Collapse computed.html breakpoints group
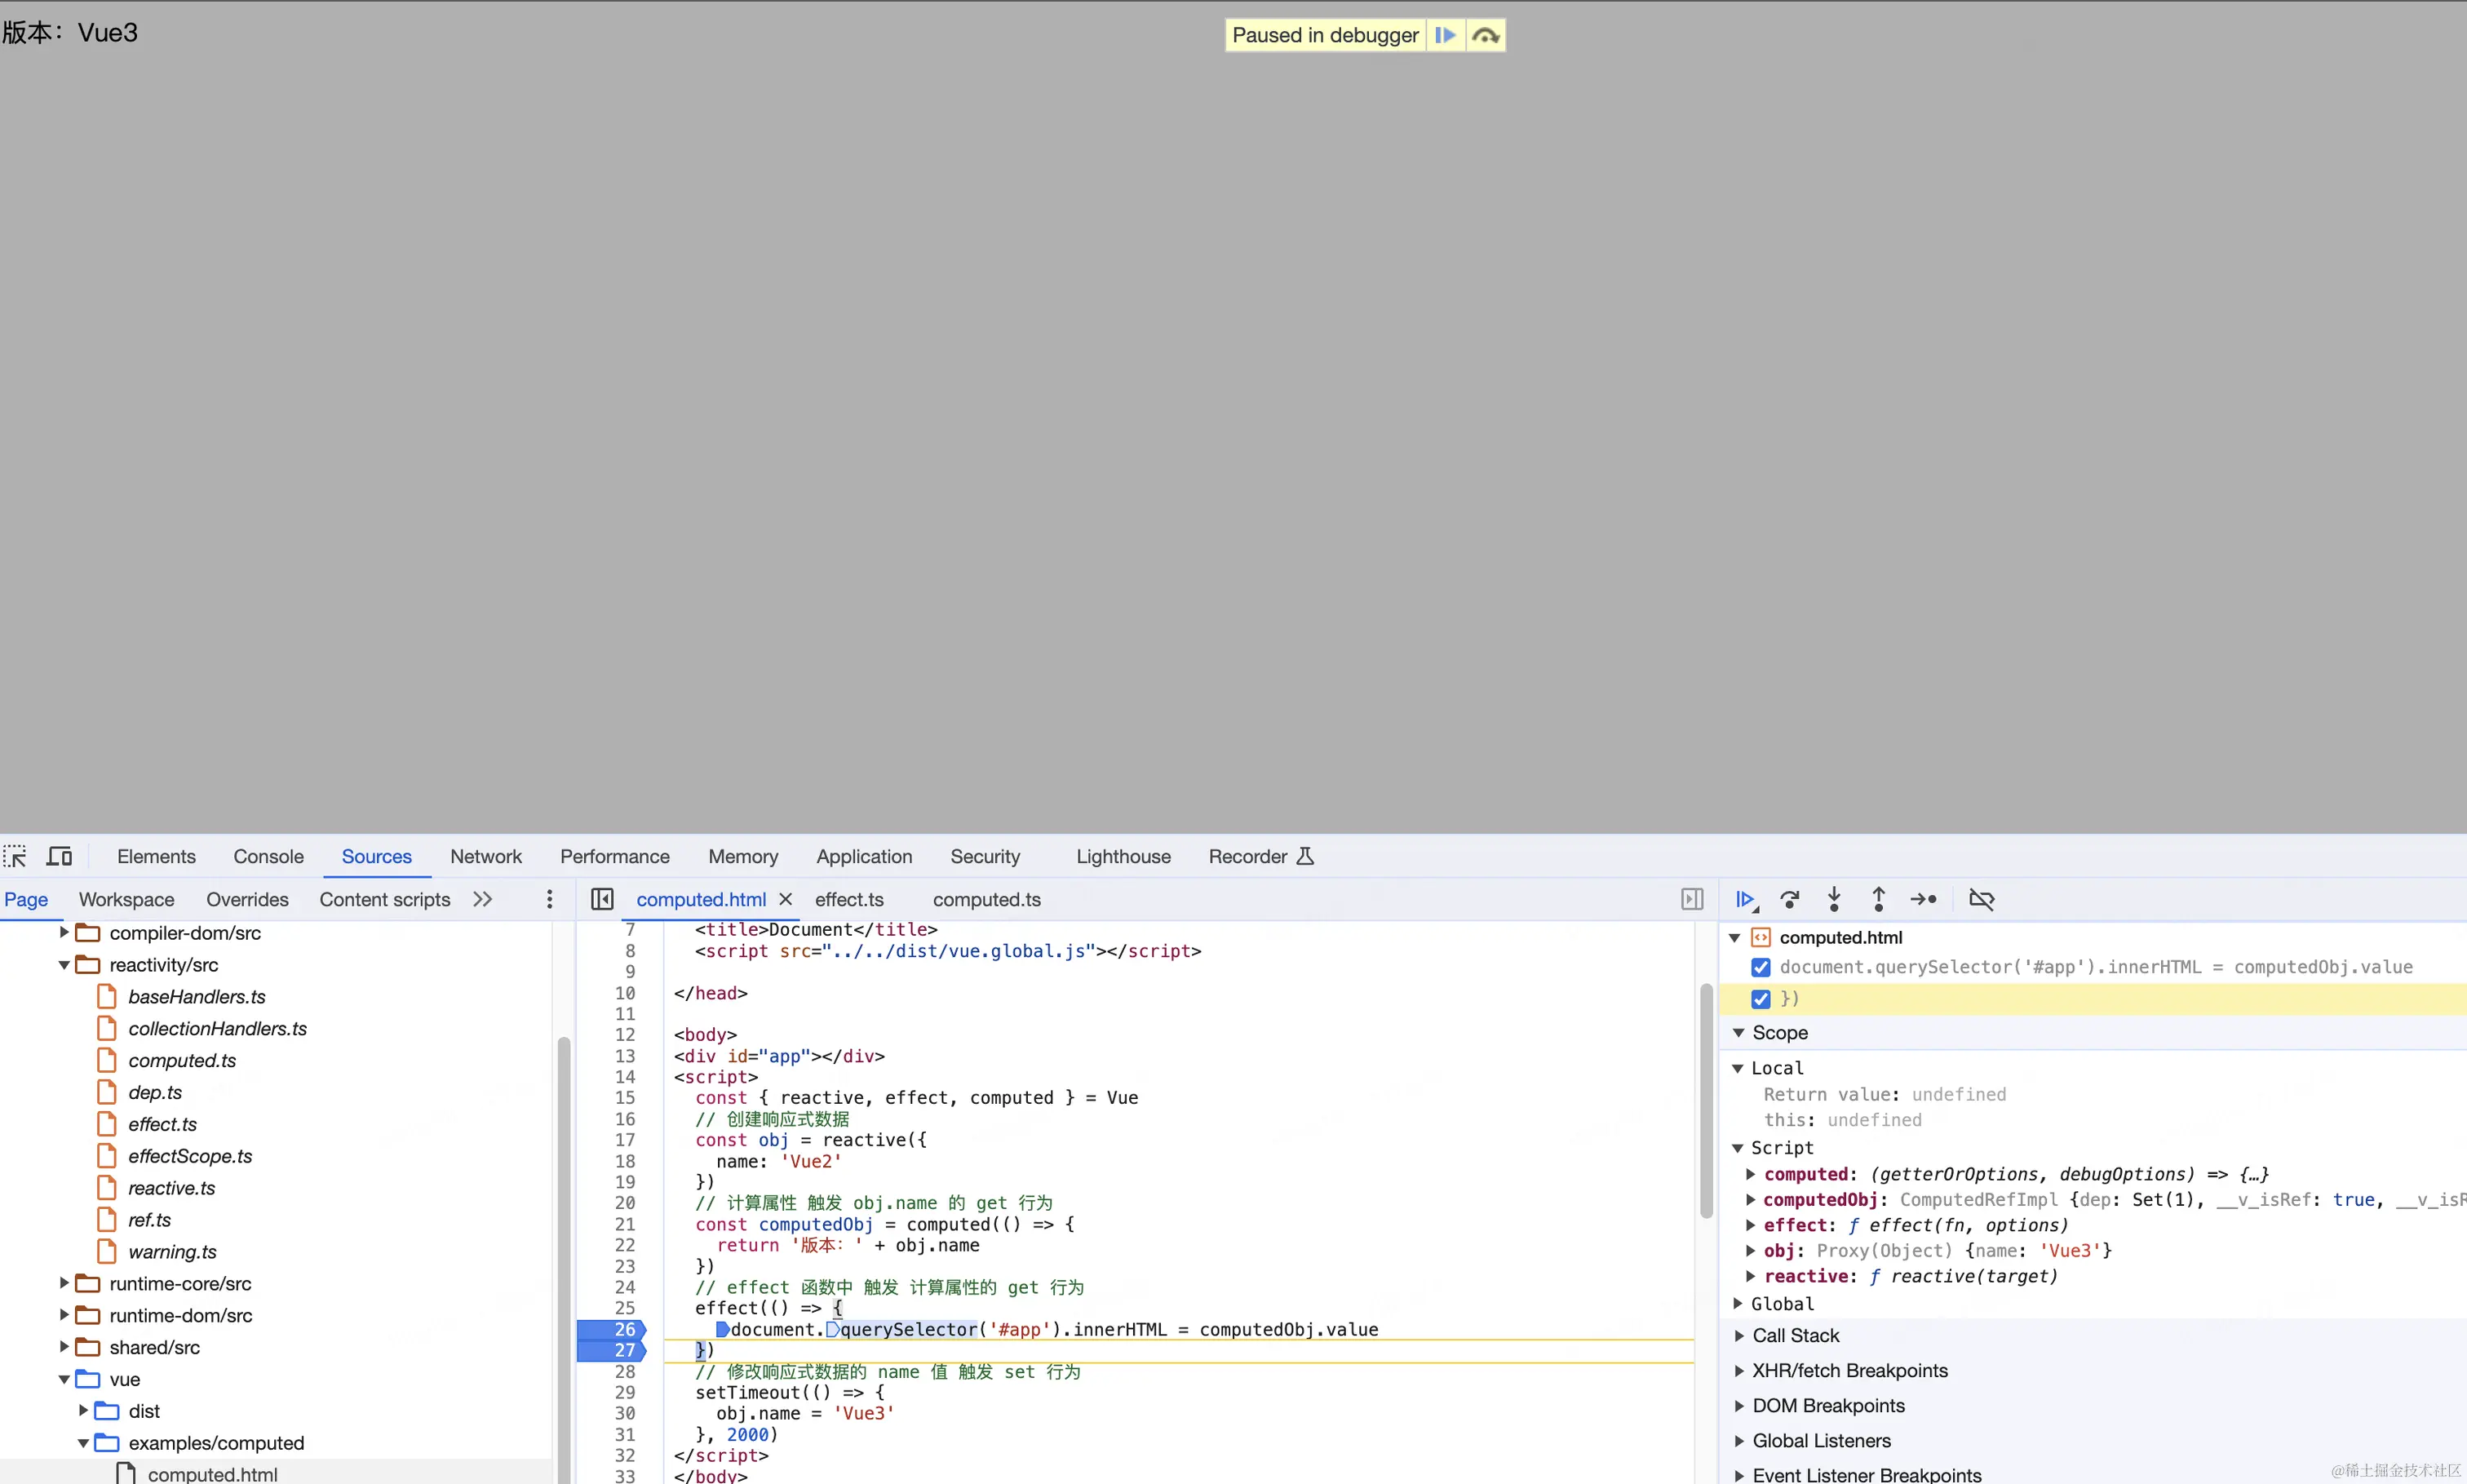The width and height of the screenshot is (2467, 1484). (1735, 937)
